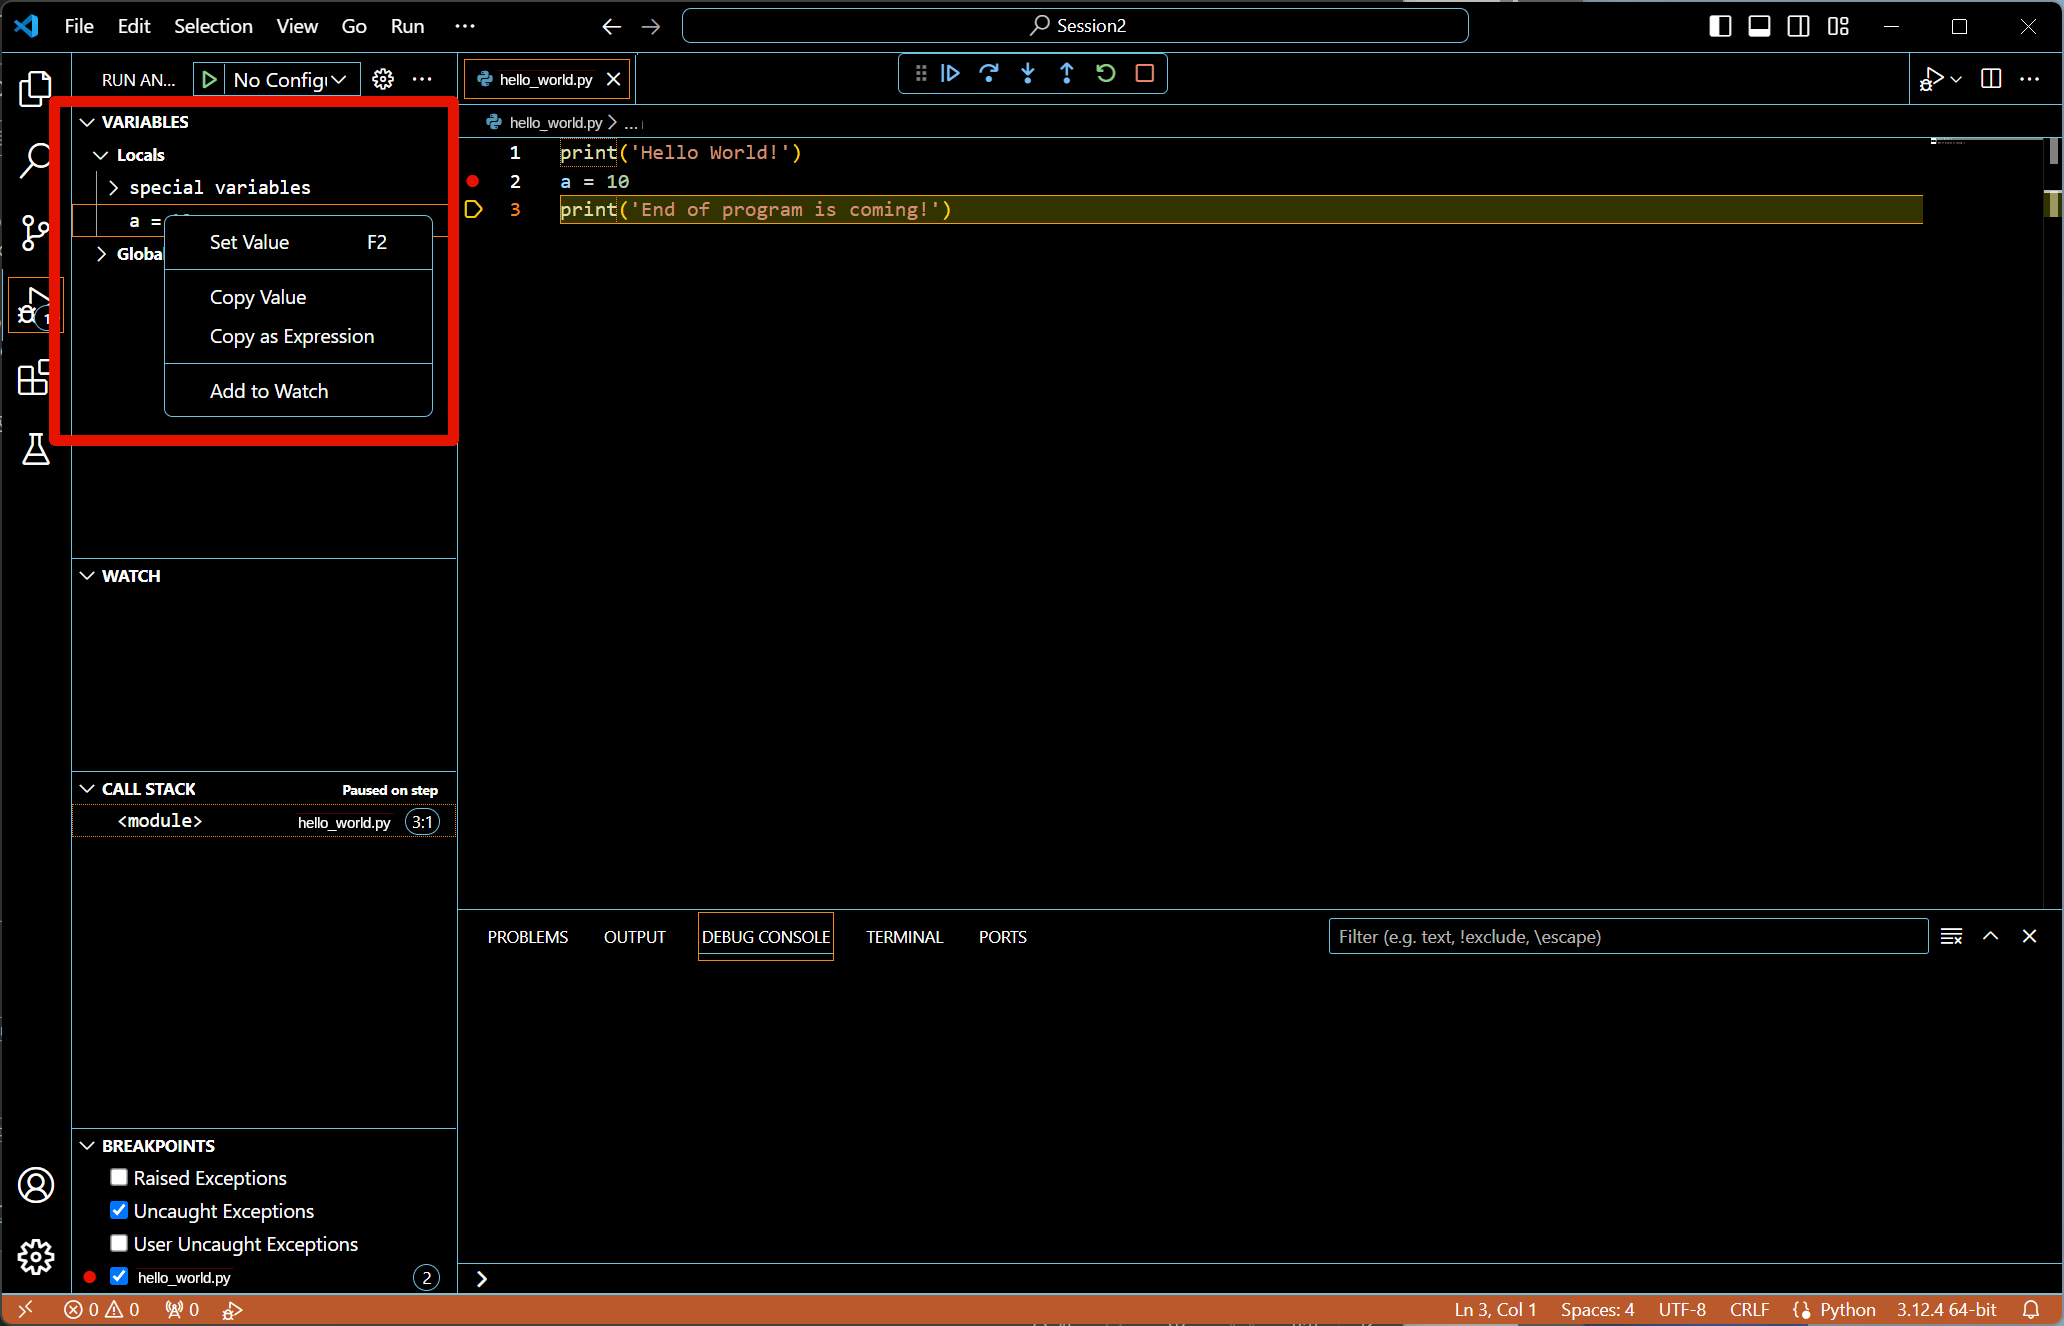The height and width of the screenshot is (1326, 2064).
Task: Disable the hello_world.py breakpoint checkbox
Action: point(119,1276)
